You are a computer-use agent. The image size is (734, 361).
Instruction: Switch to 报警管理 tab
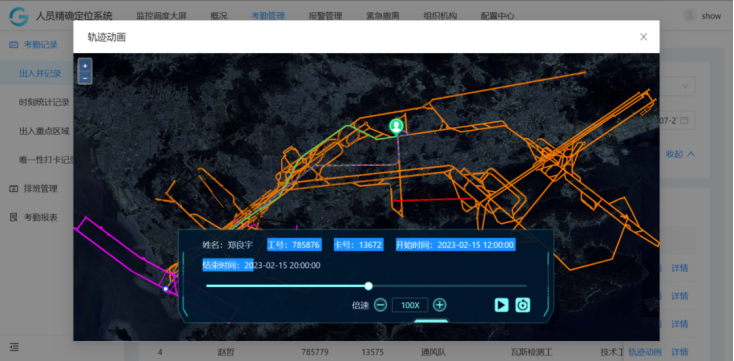click(x=325, y=16)
